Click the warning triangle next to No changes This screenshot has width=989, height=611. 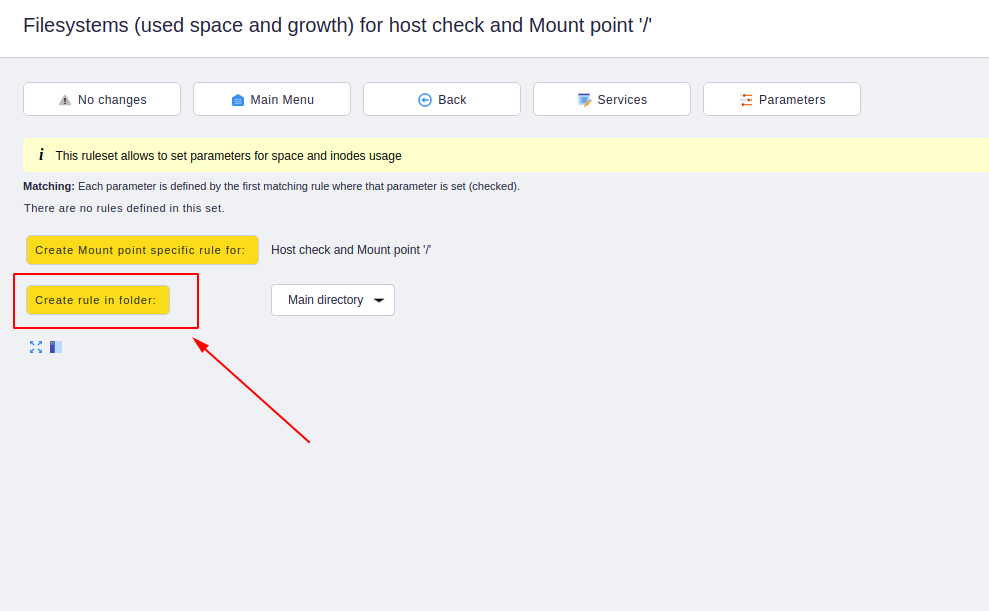click(x=65, y=100)
